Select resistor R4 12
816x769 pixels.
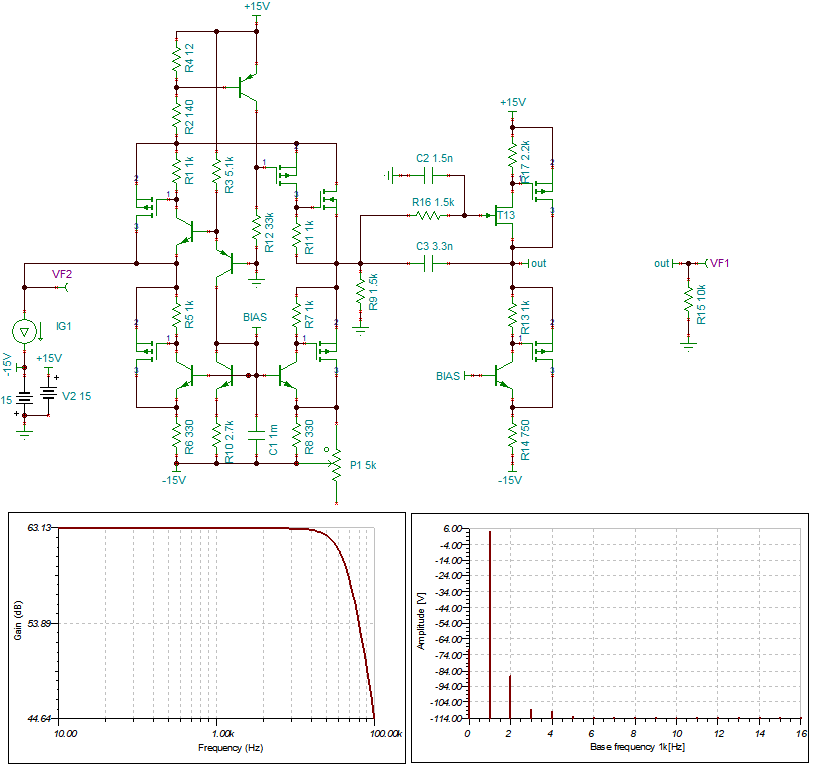point(176,59)
